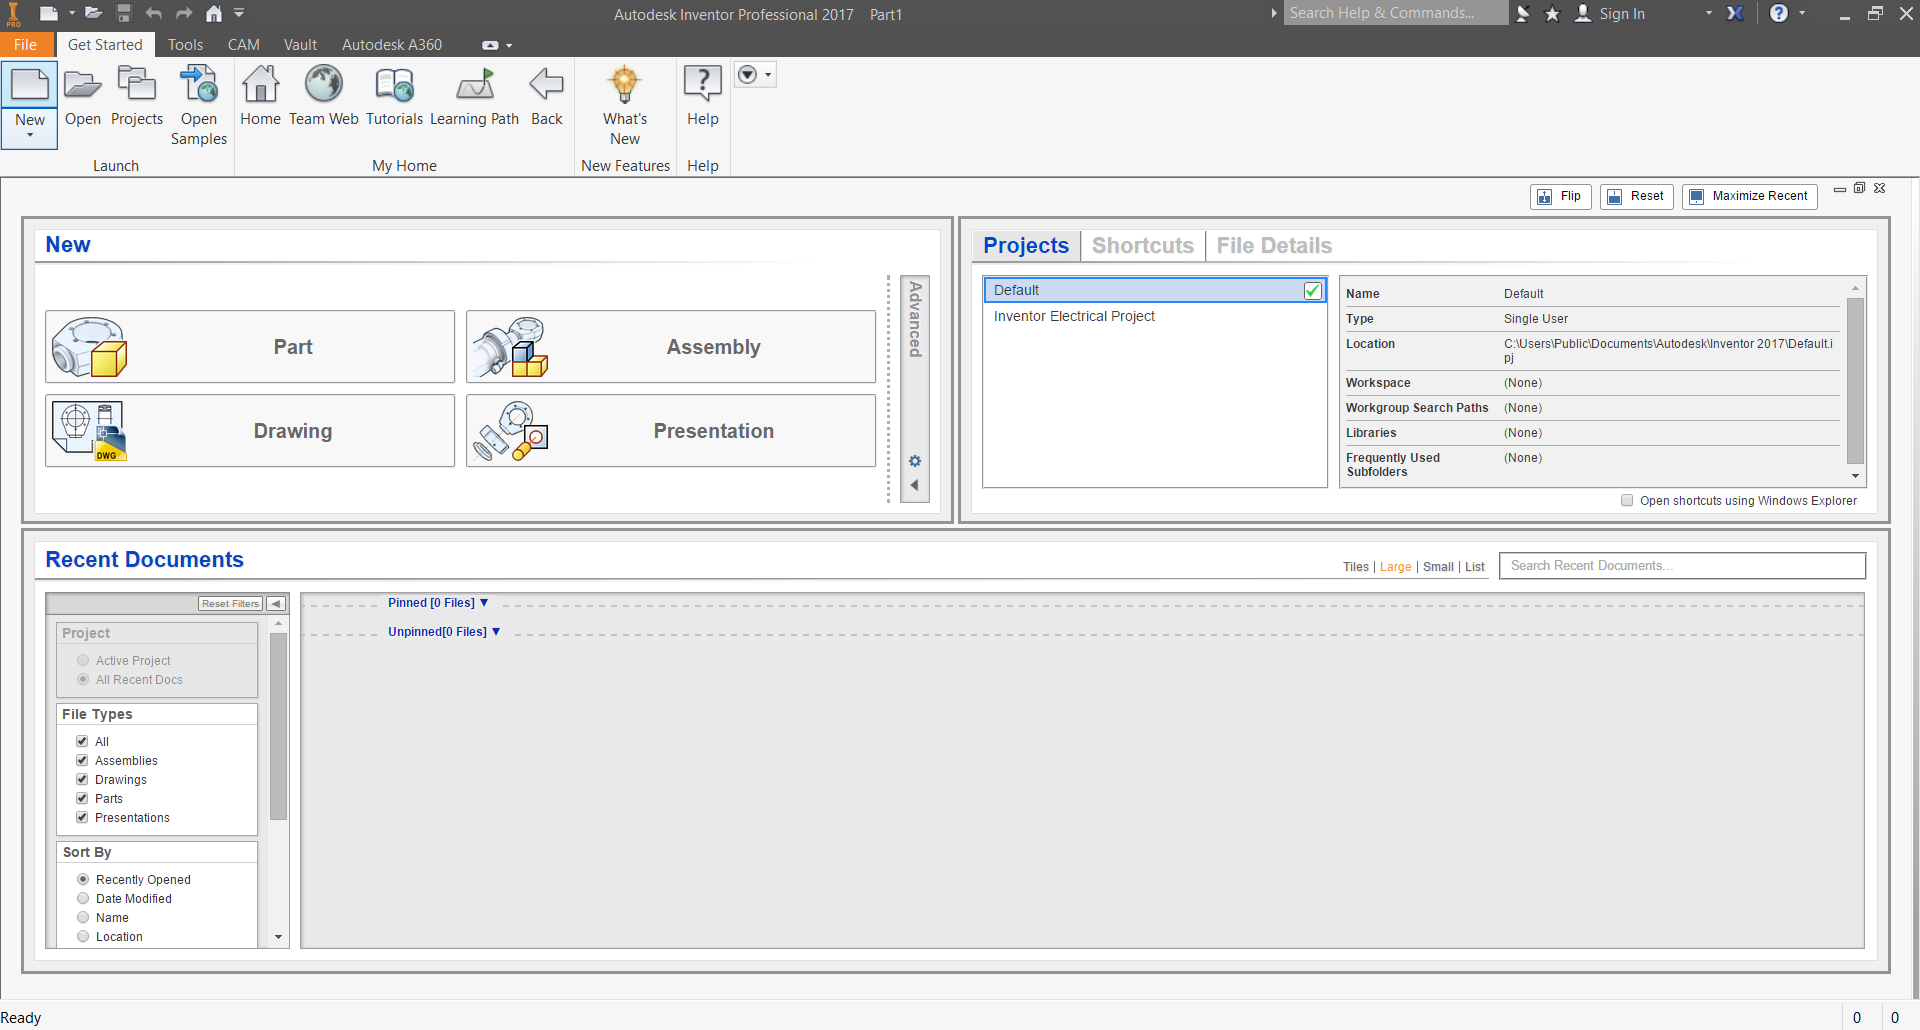Create a new Presentation document

pyautogui.click(x=671, y=431)
